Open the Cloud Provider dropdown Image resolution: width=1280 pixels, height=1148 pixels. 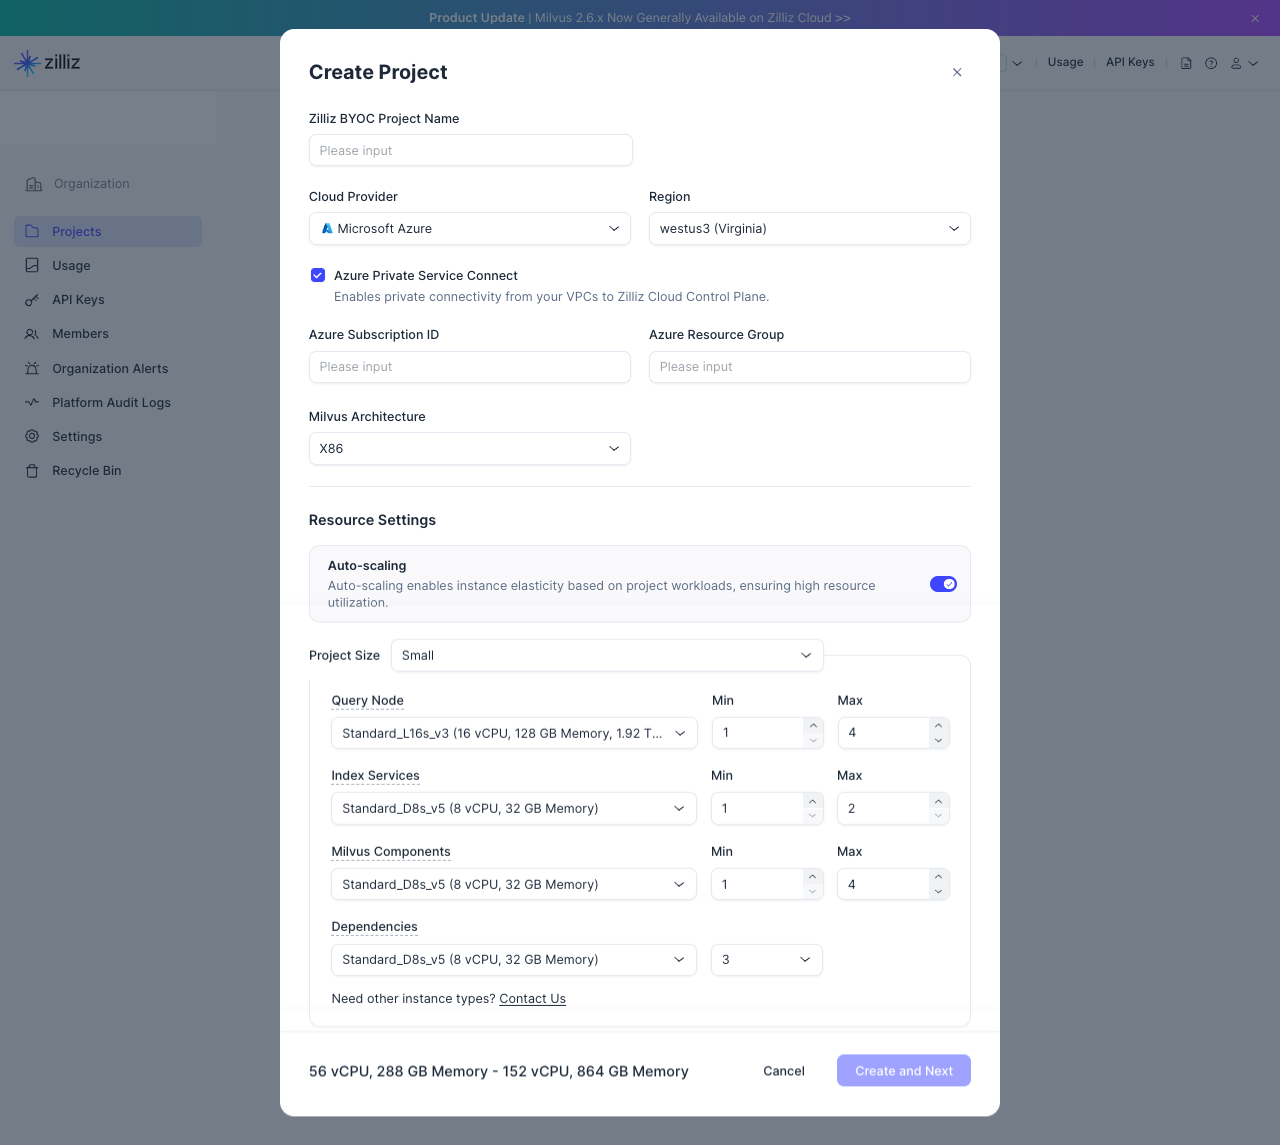(x=470, y=229)
